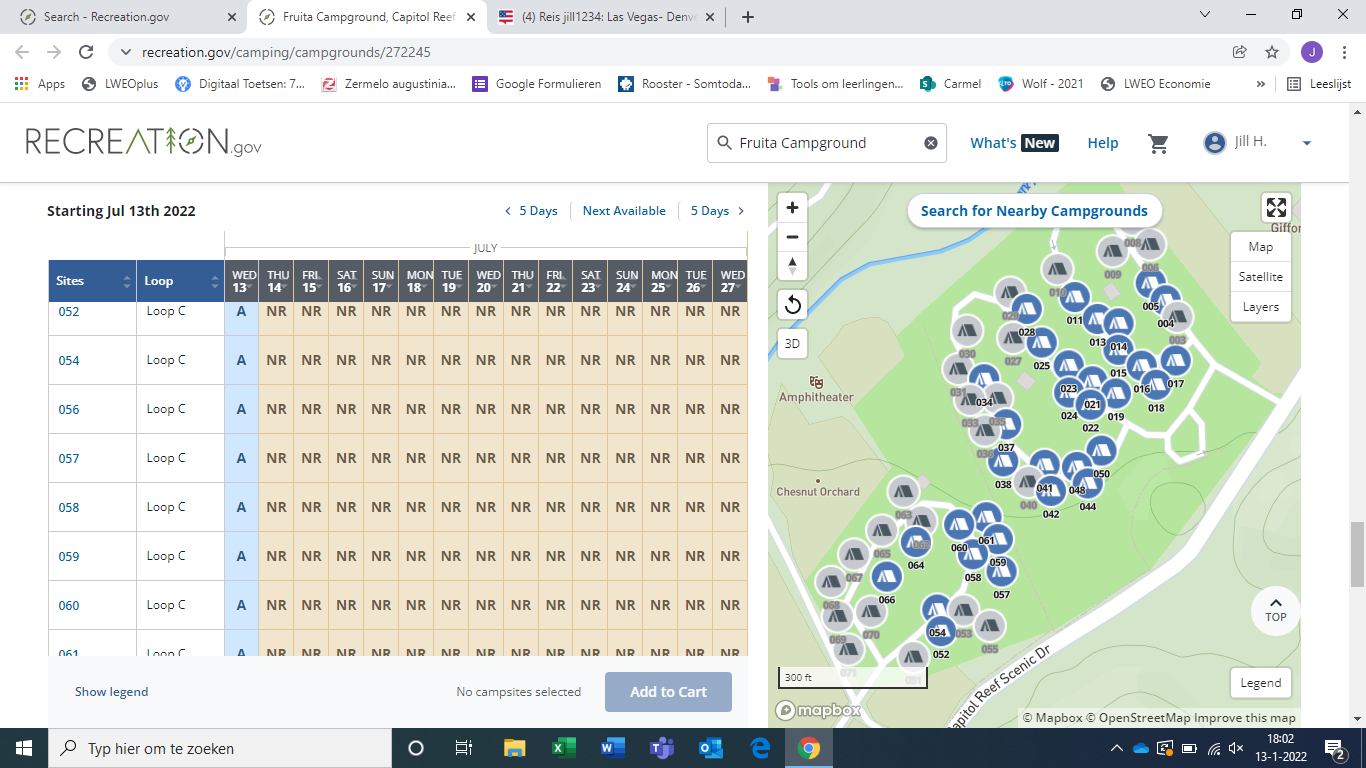Click the map zoom in plus button

tap(792, 208)
